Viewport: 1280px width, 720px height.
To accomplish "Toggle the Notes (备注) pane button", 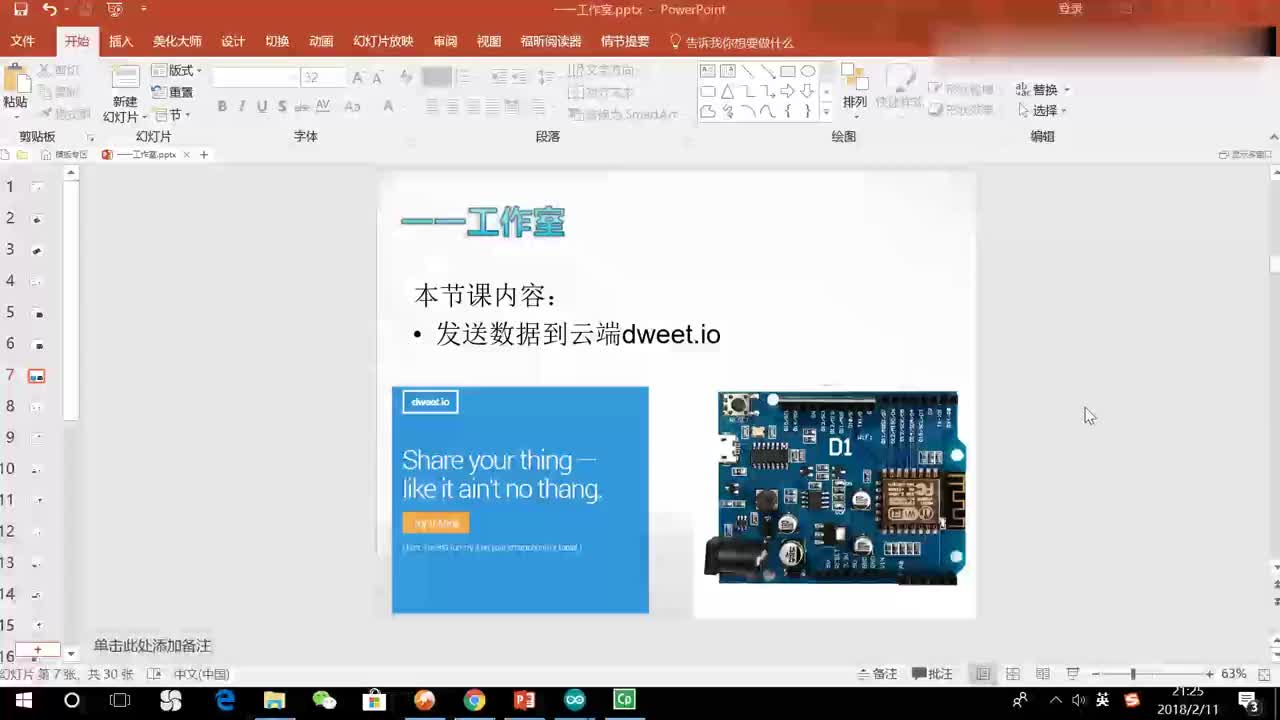I will 878,674.
